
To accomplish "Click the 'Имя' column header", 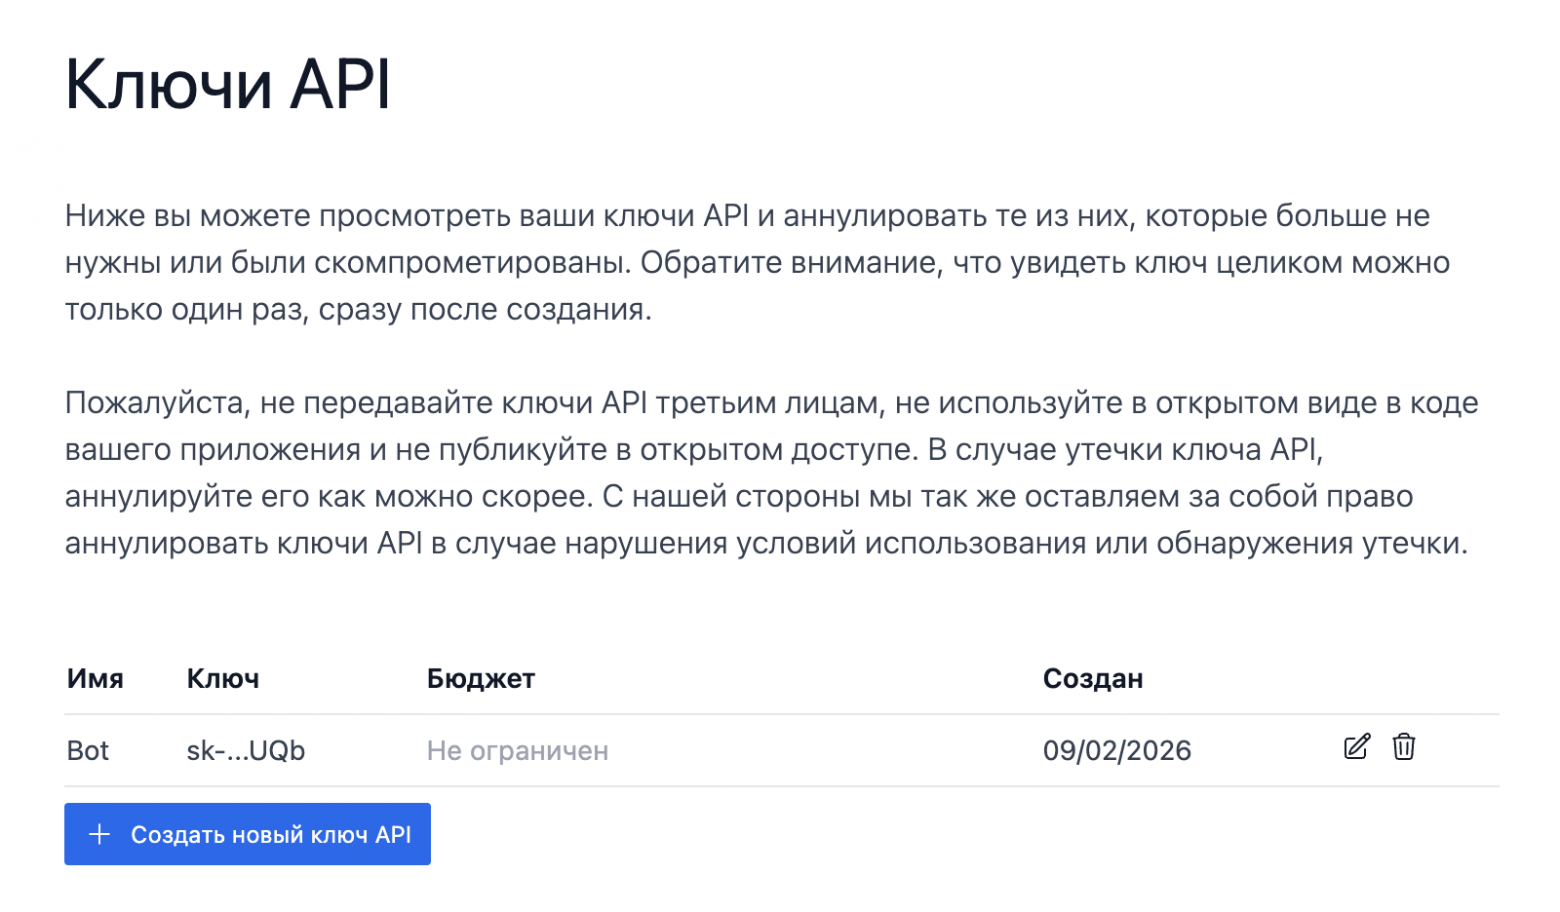I will pos(95,679).
